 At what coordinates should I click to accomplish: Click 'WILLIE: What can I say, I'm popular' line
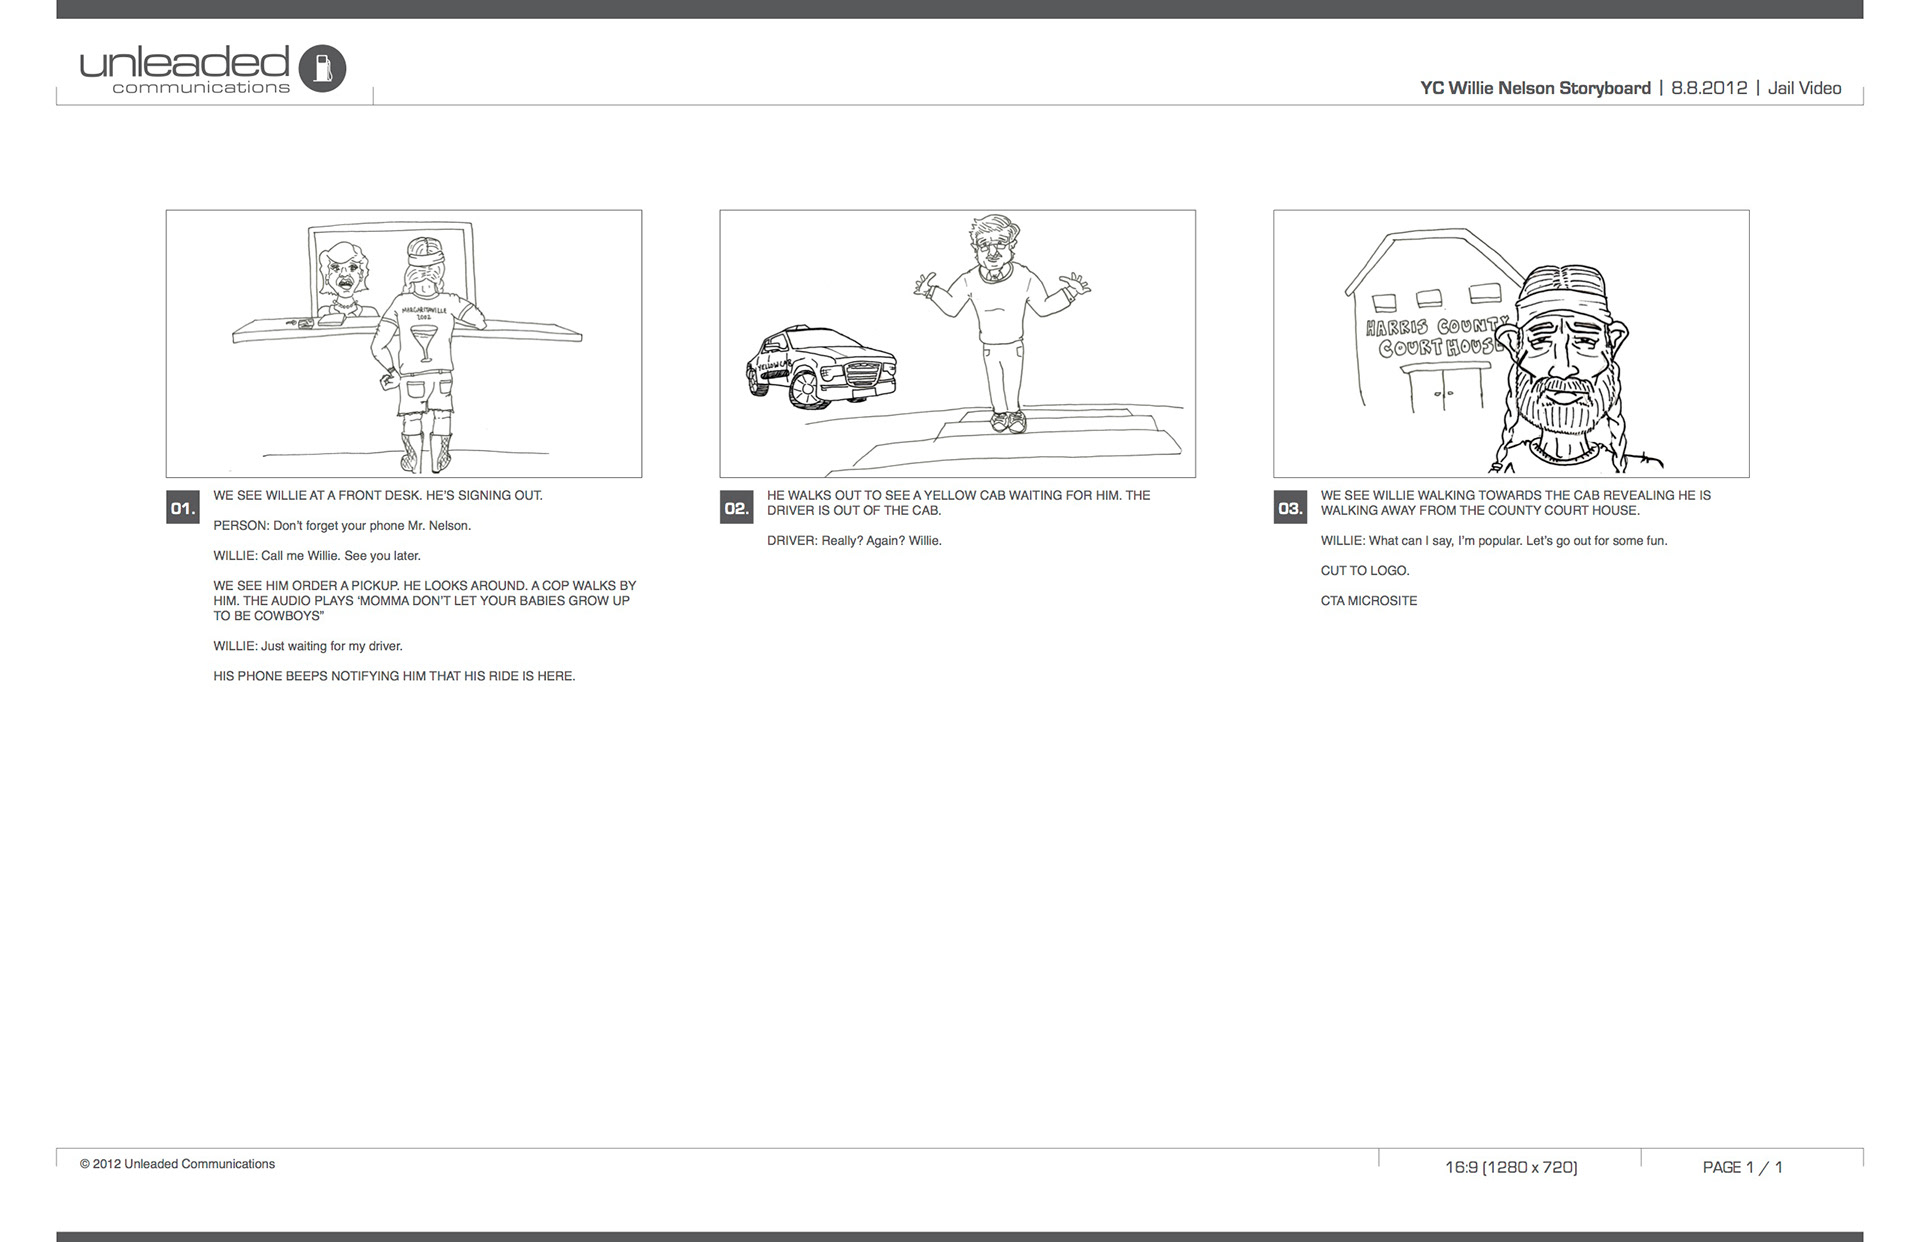tap(1494, 541)
